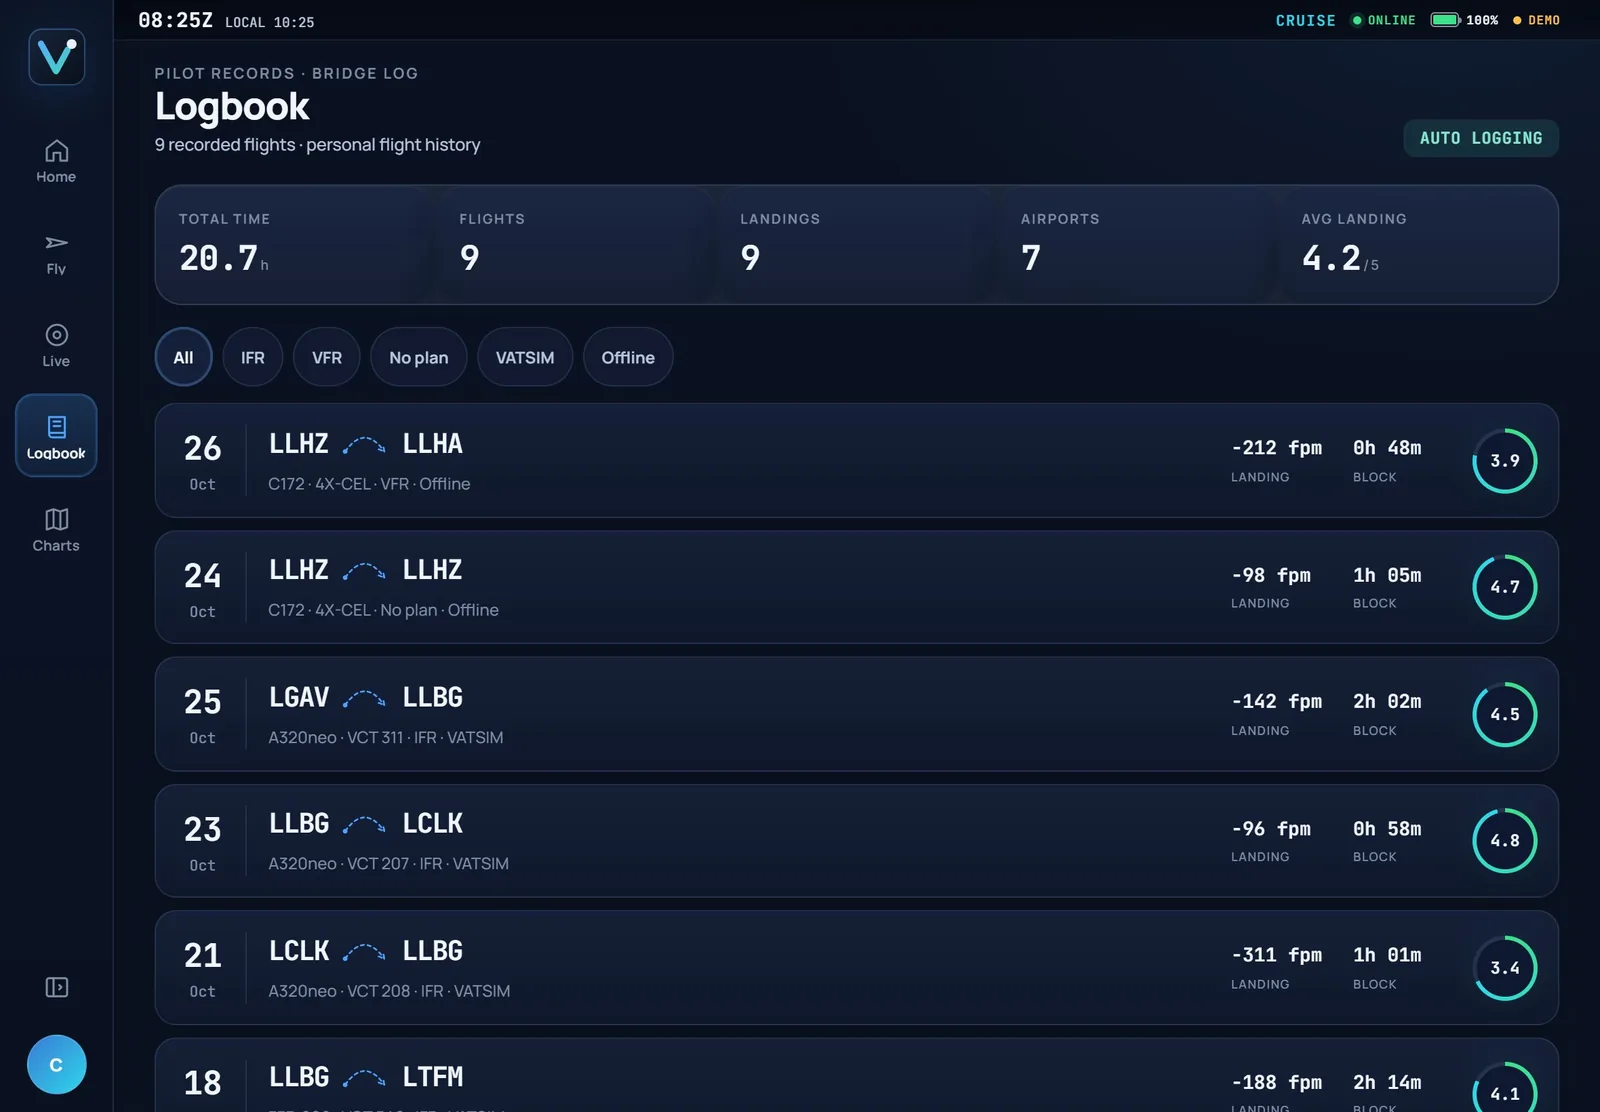Screen dimensions: 1600x1112
Task: Expand the 26 Oct LLHZ to LLHA flight
Action: point(856,460)
